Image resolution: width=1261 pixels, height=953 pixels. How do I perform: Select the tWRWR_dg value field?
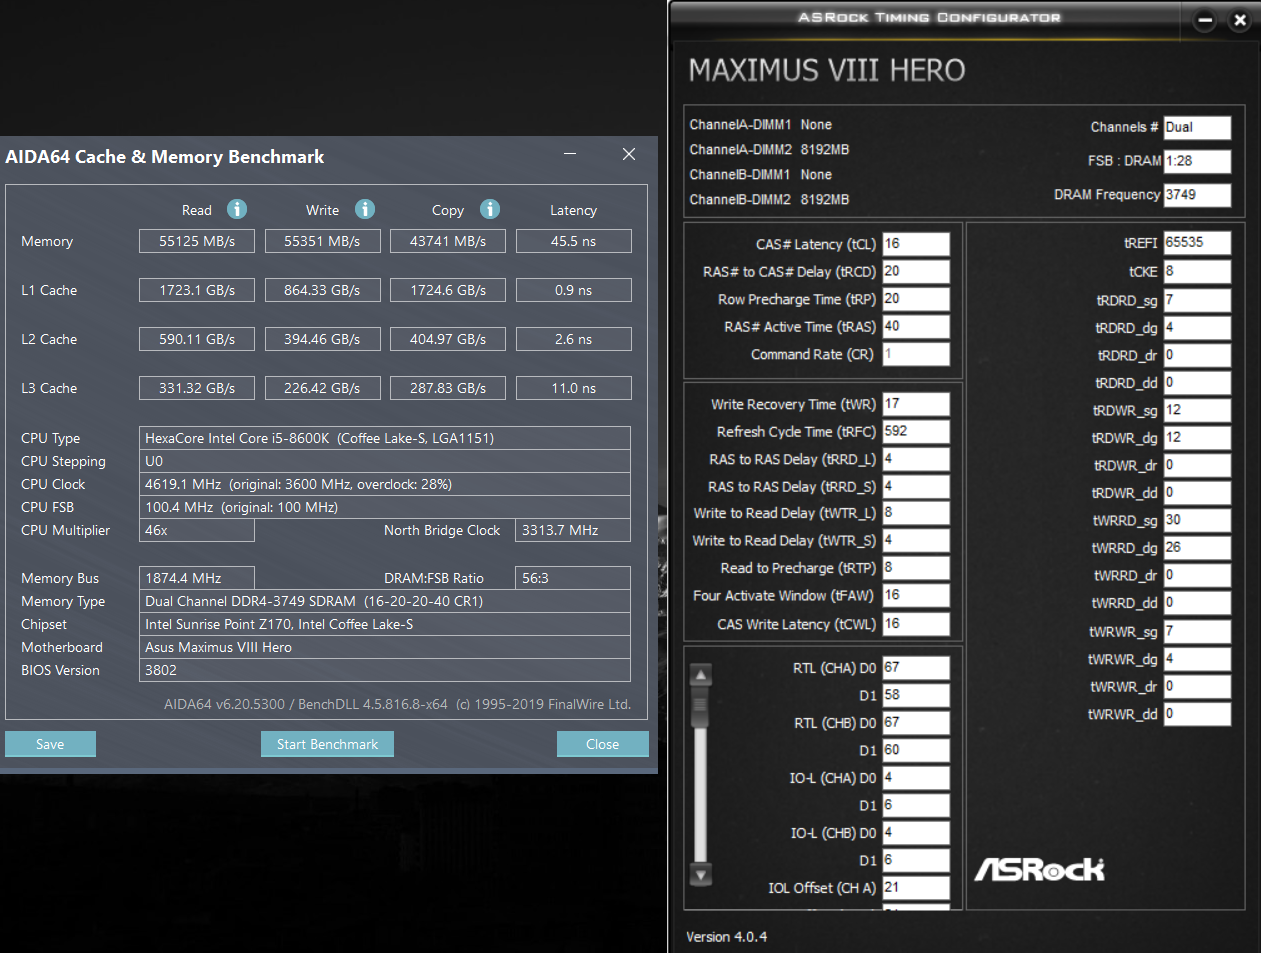tap(1197, 659)
